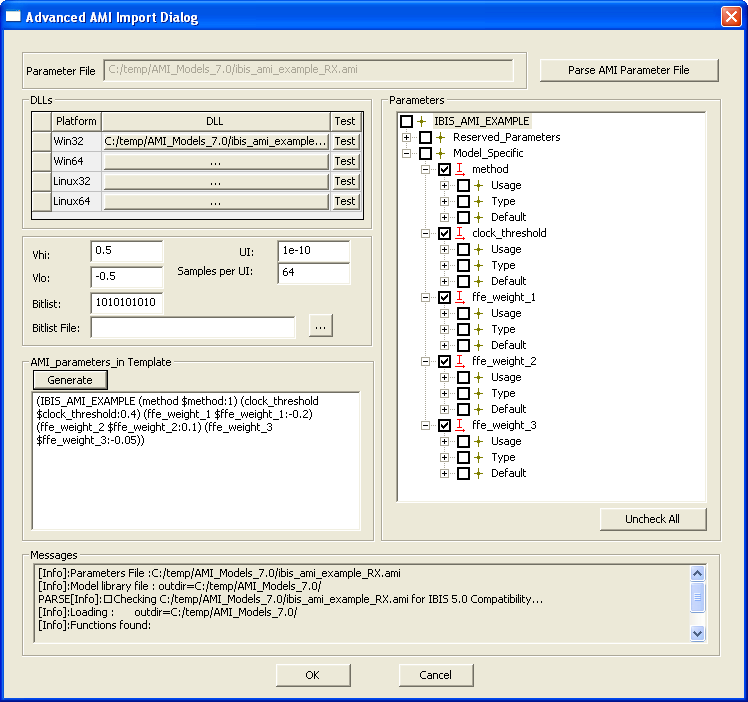Collapse the Model_Specific tree node

pos(407,153)
